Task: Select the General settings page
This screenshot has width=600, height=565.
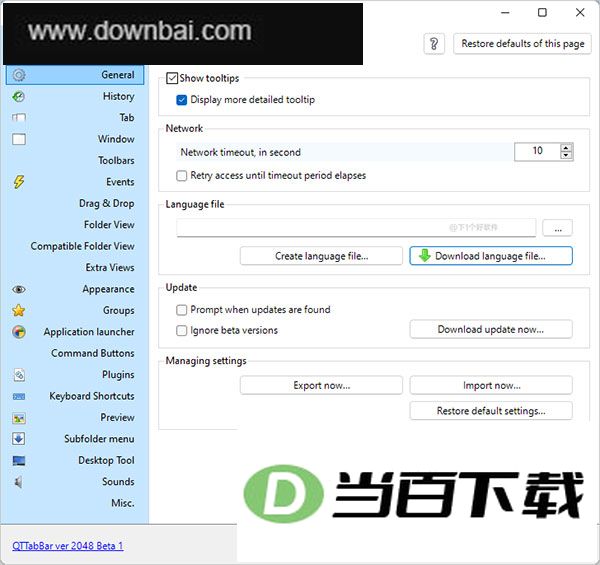Action: click(75, 75)
